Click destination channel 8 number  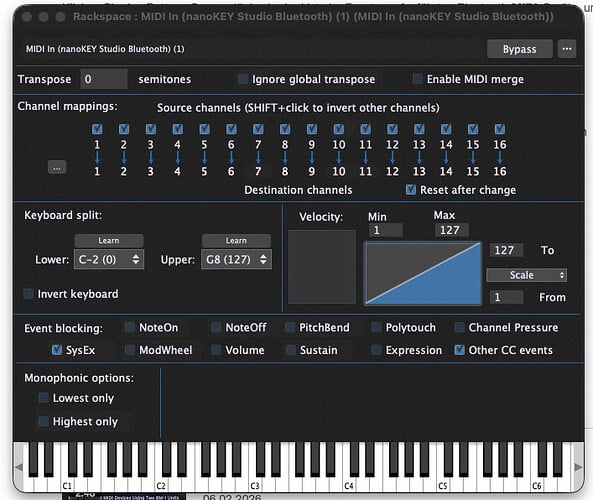(285, 171)
